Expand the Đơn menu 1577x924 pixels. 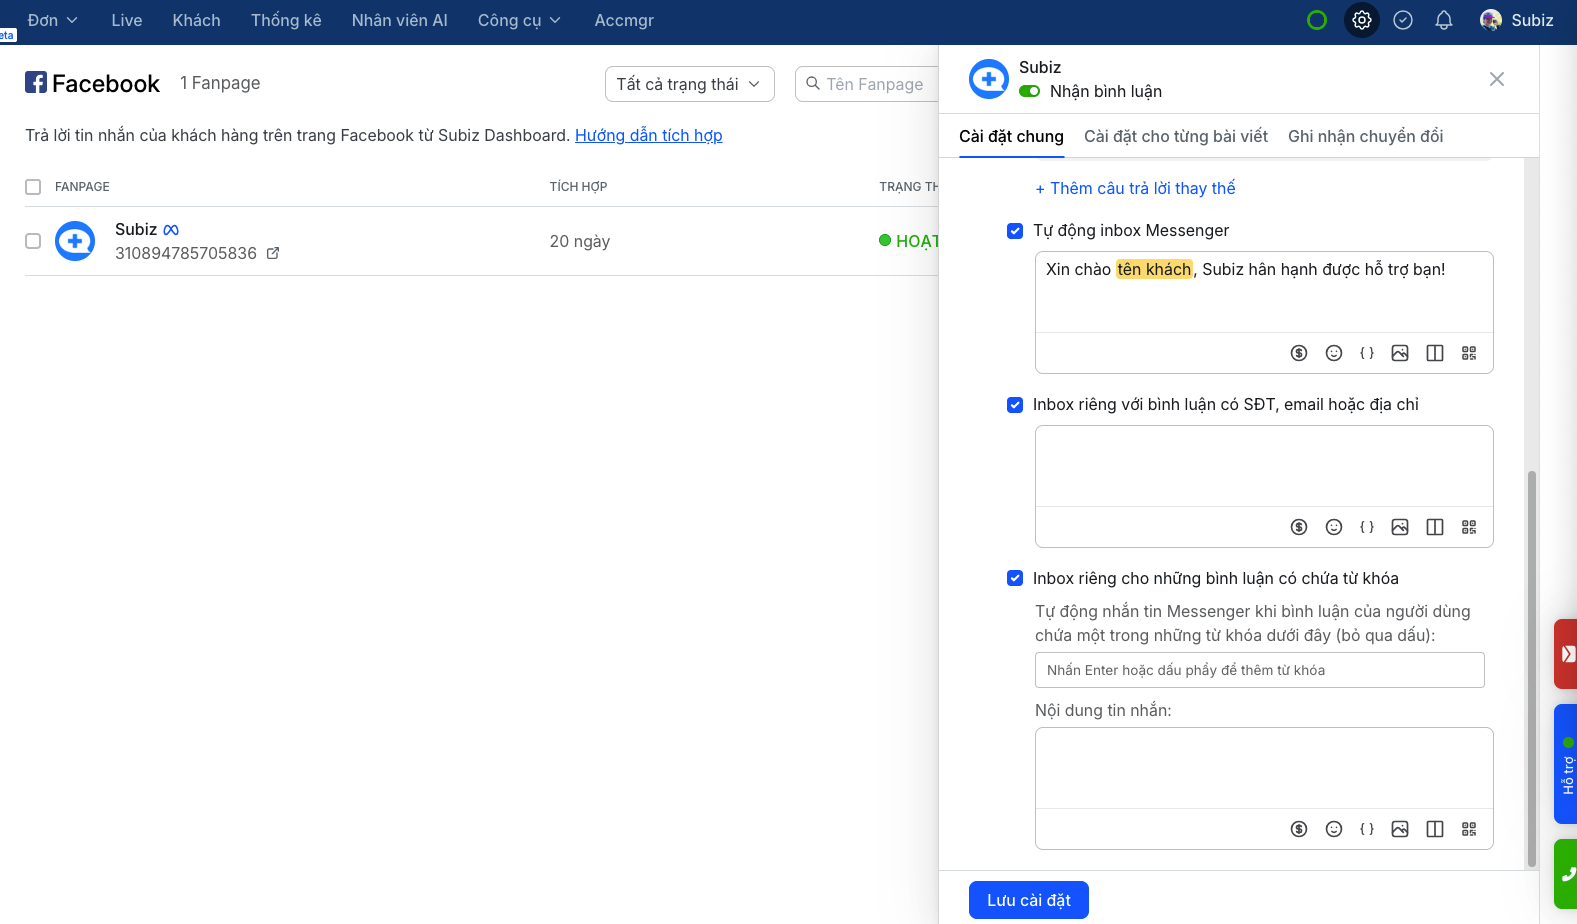52,20
